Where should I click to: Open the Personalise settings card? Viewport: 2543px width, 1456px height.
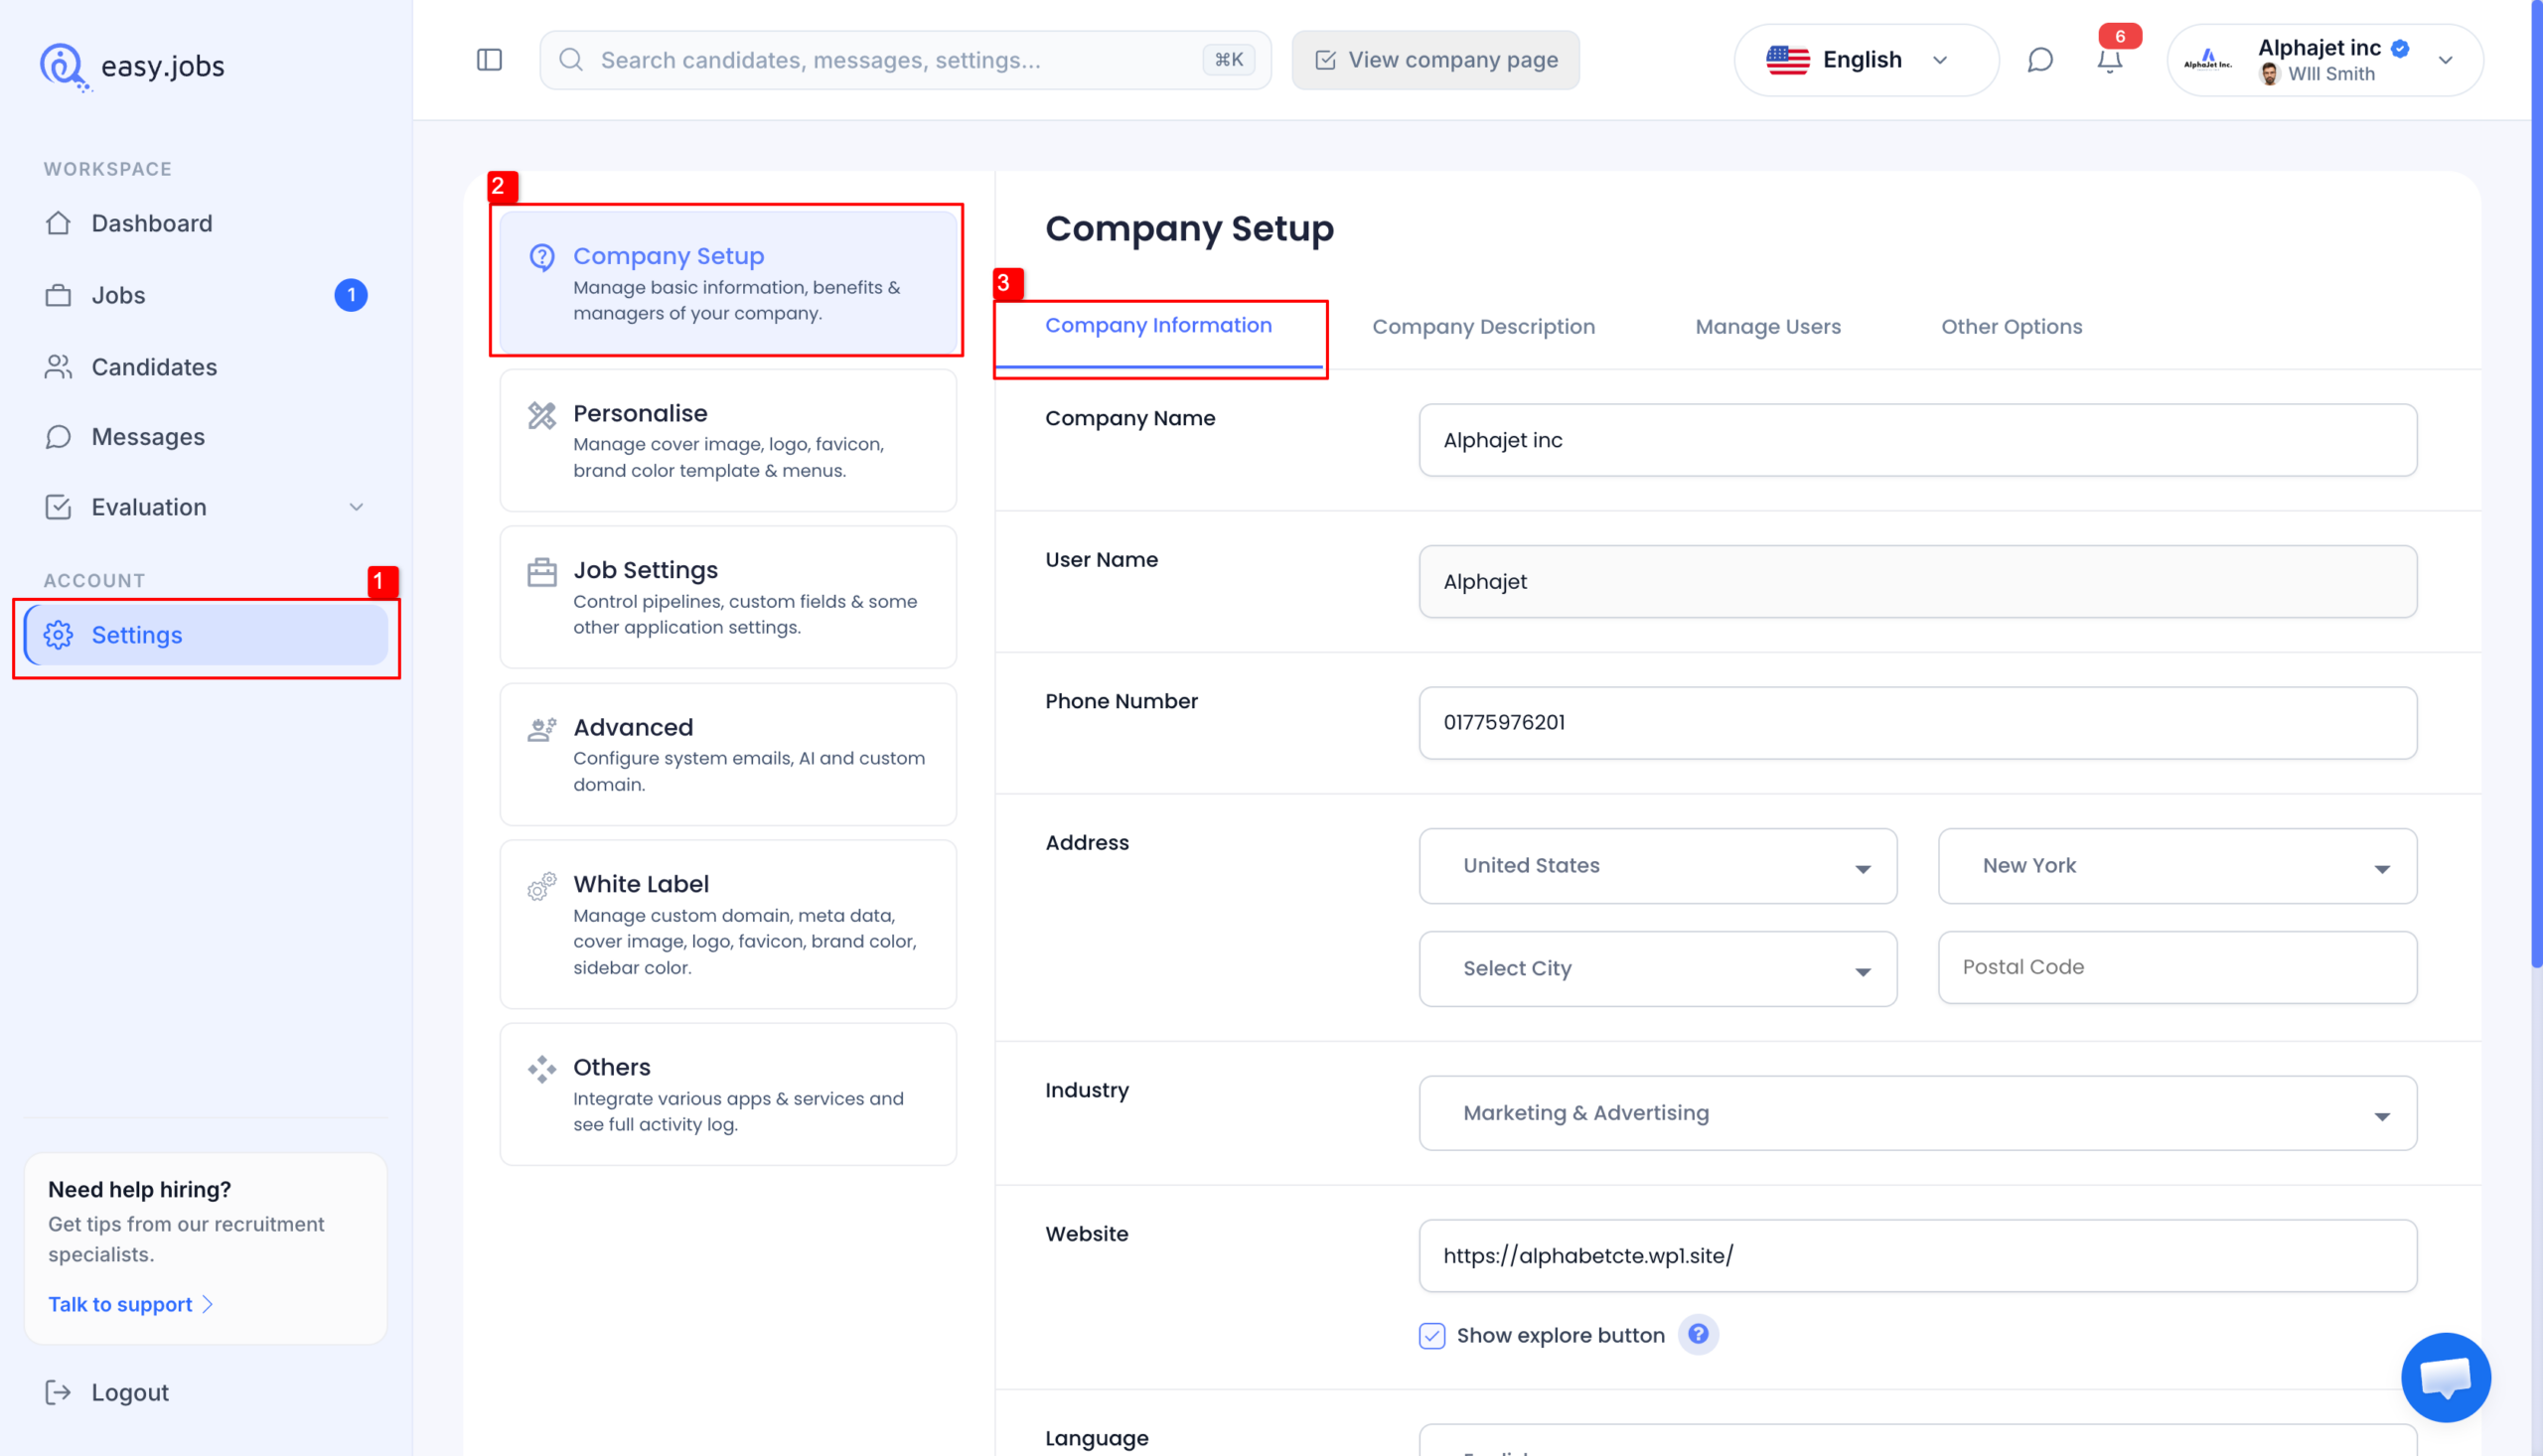tap(728, 441)
